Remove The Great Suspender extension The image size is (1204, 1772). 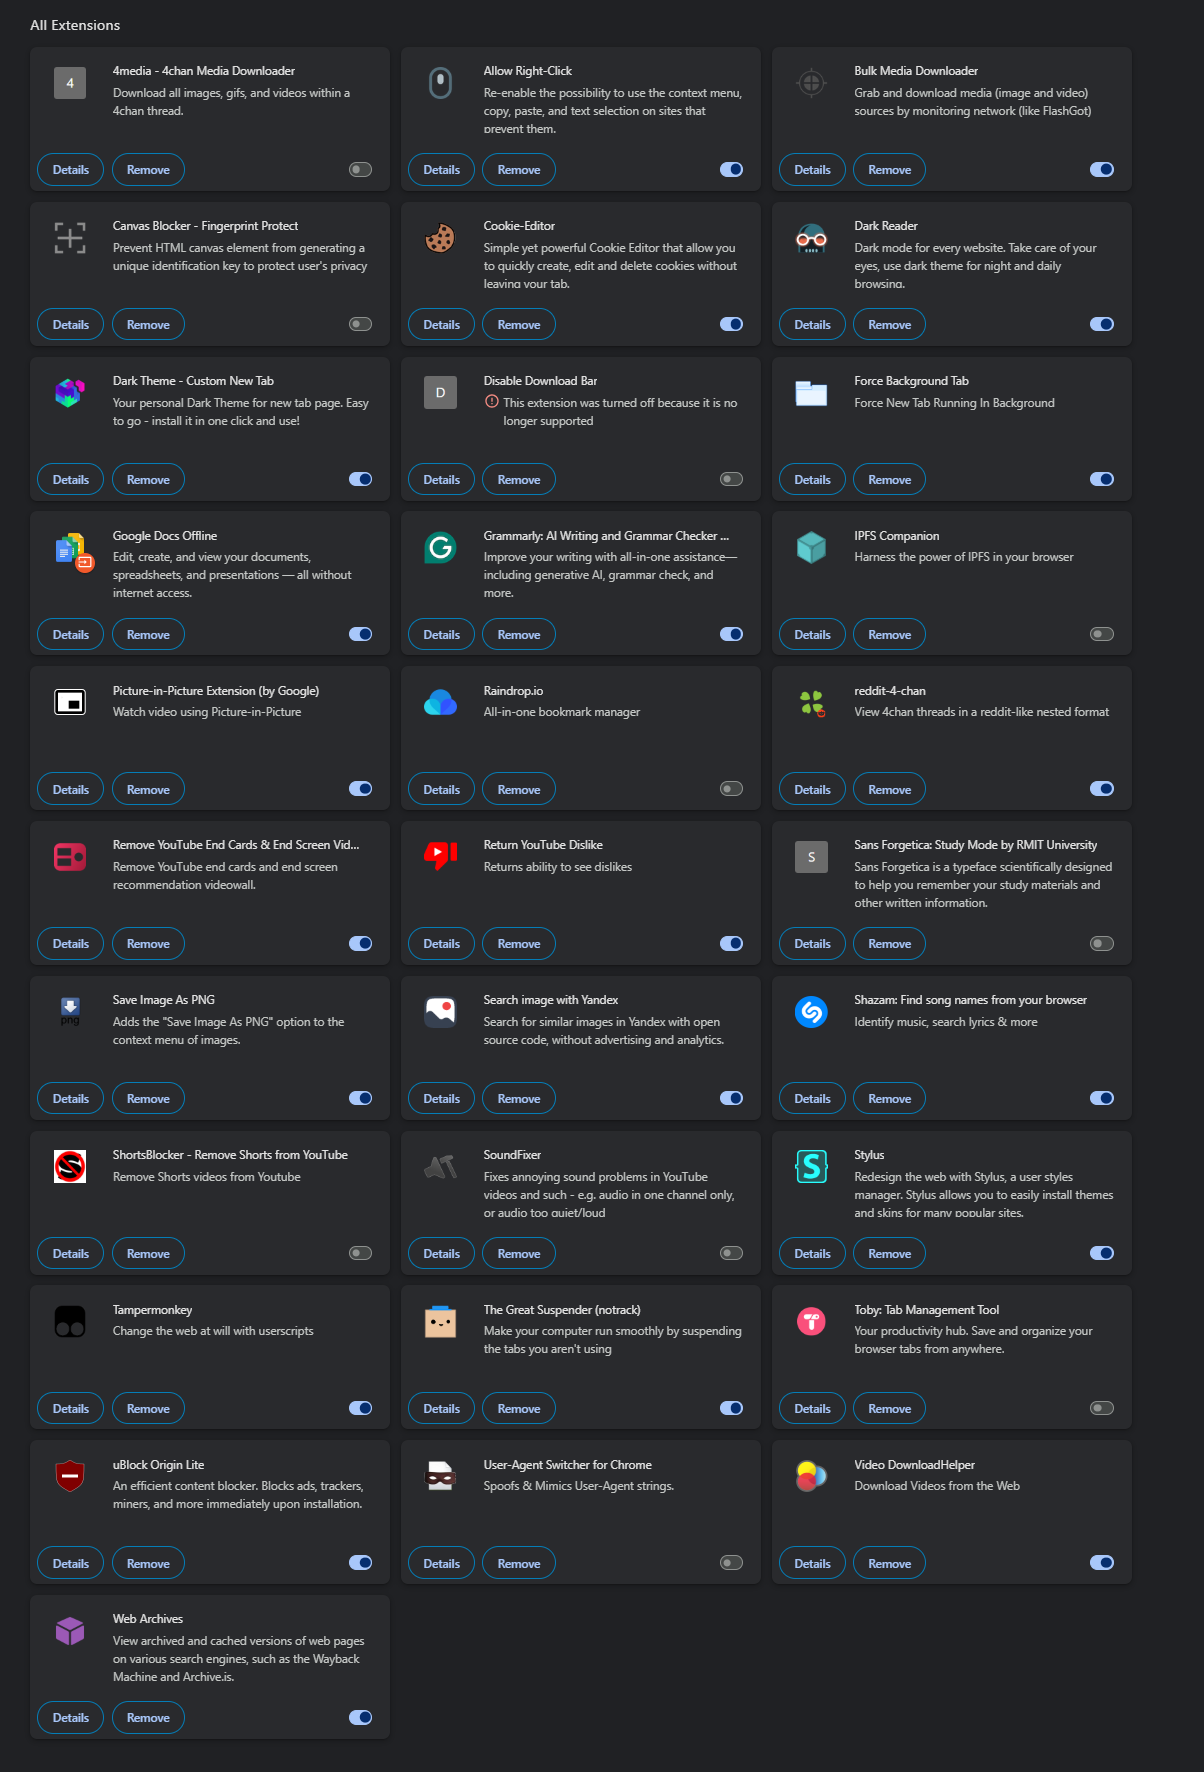(519, 1408)
